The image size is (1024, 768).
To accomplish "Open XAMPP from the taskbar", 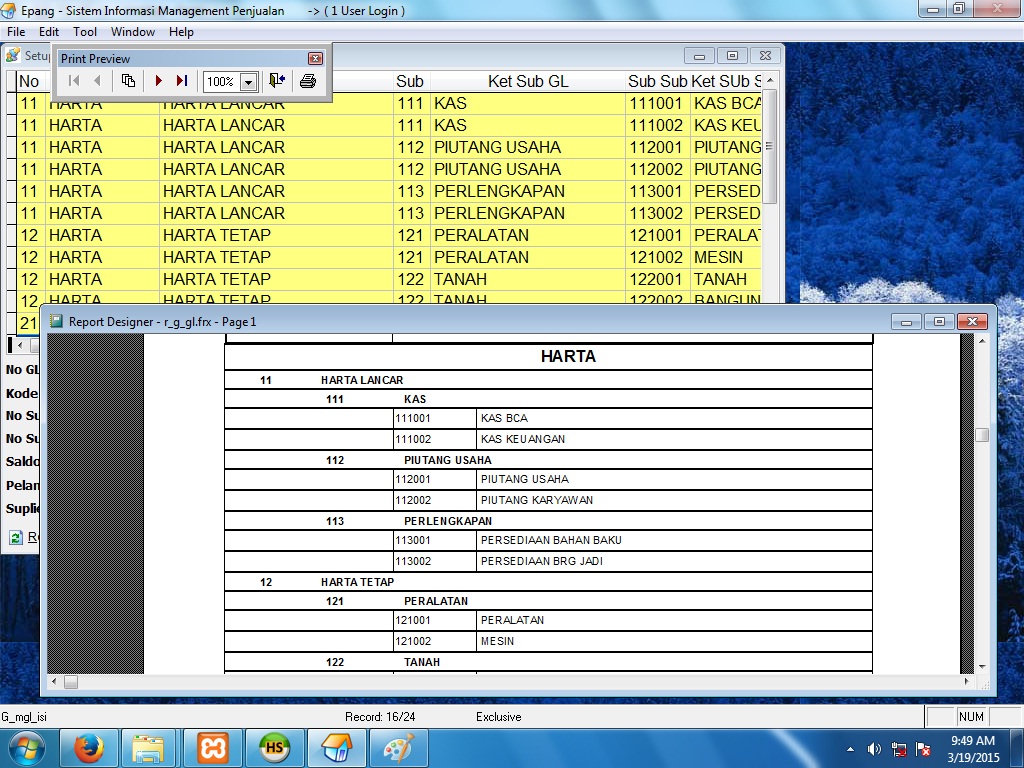I will [x=212, y=748].
